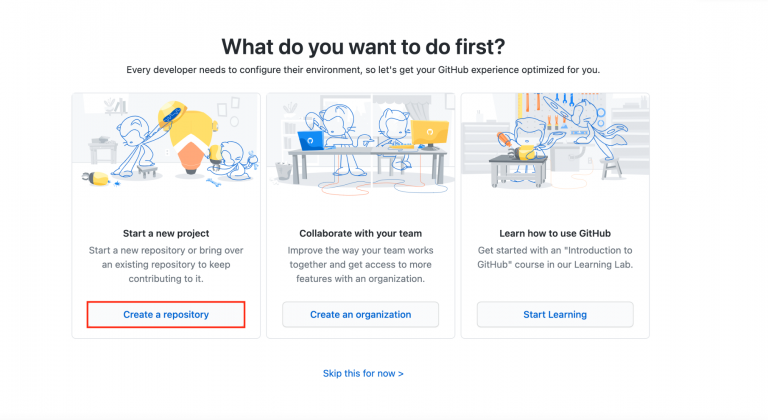Open the Collaborate with your team illustration
The image size is (768, 420).
coord(360,142)
